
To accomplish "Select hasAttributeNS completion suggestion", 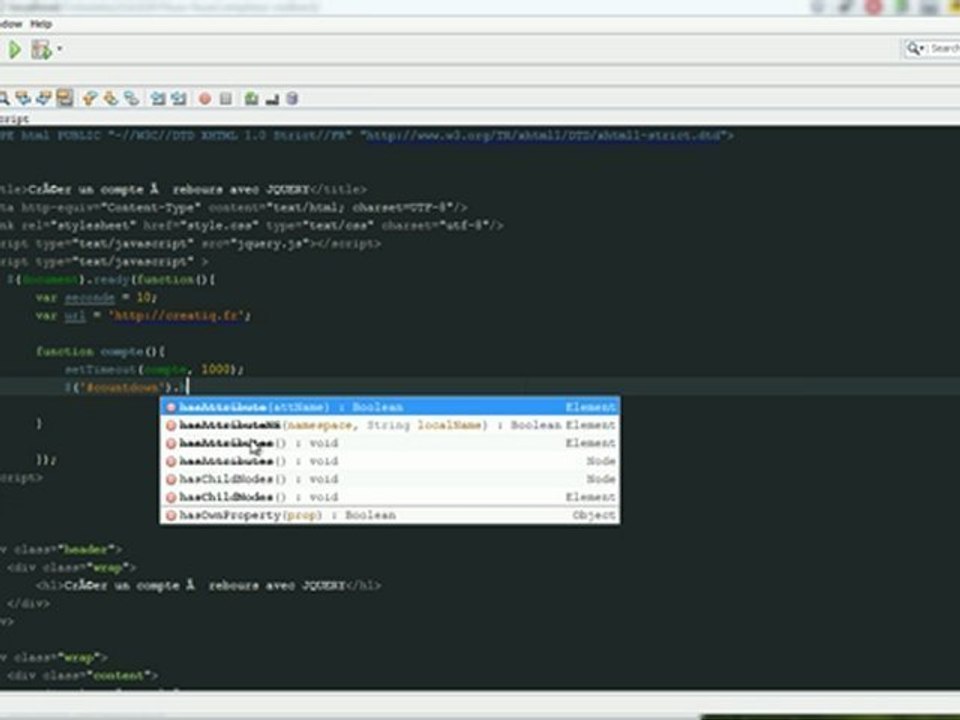I will 390,425.
